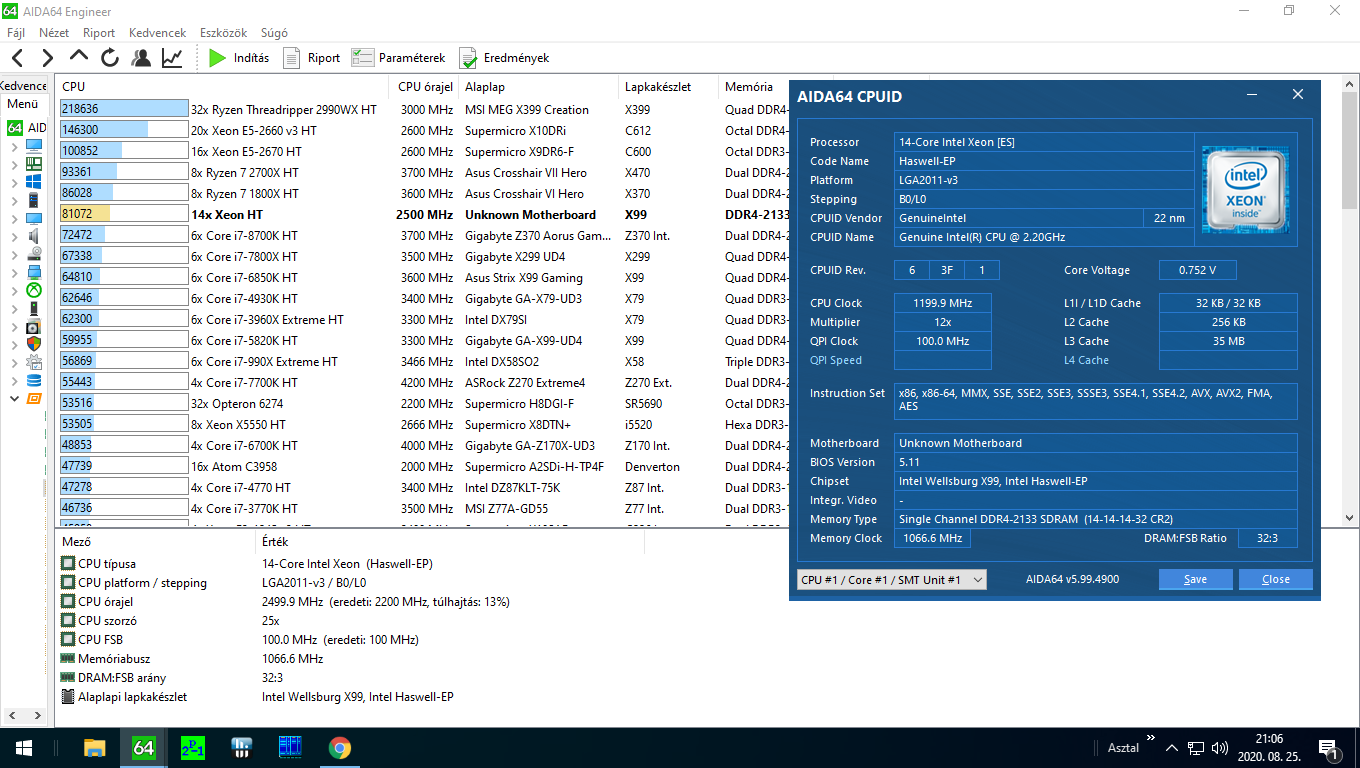This screenshot has width=1360, height=768.
Task: Select the Multimedia speaker icon in tree
Action: [34, 236]
